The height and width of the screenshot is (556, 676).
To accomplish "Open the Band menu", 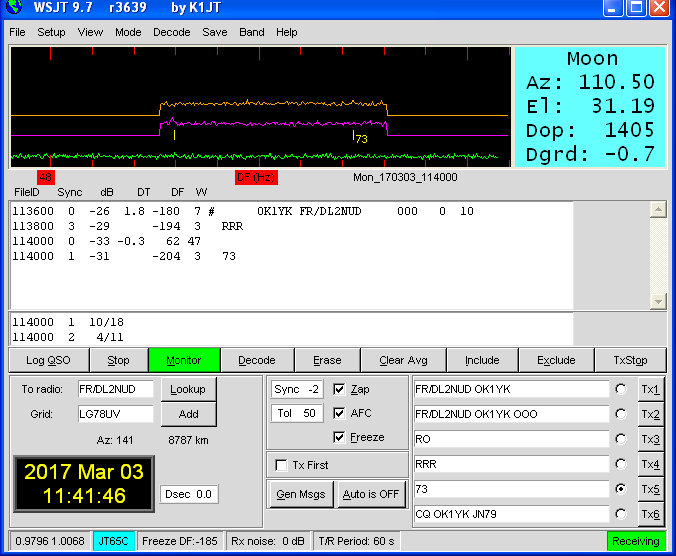I will 252,32.
